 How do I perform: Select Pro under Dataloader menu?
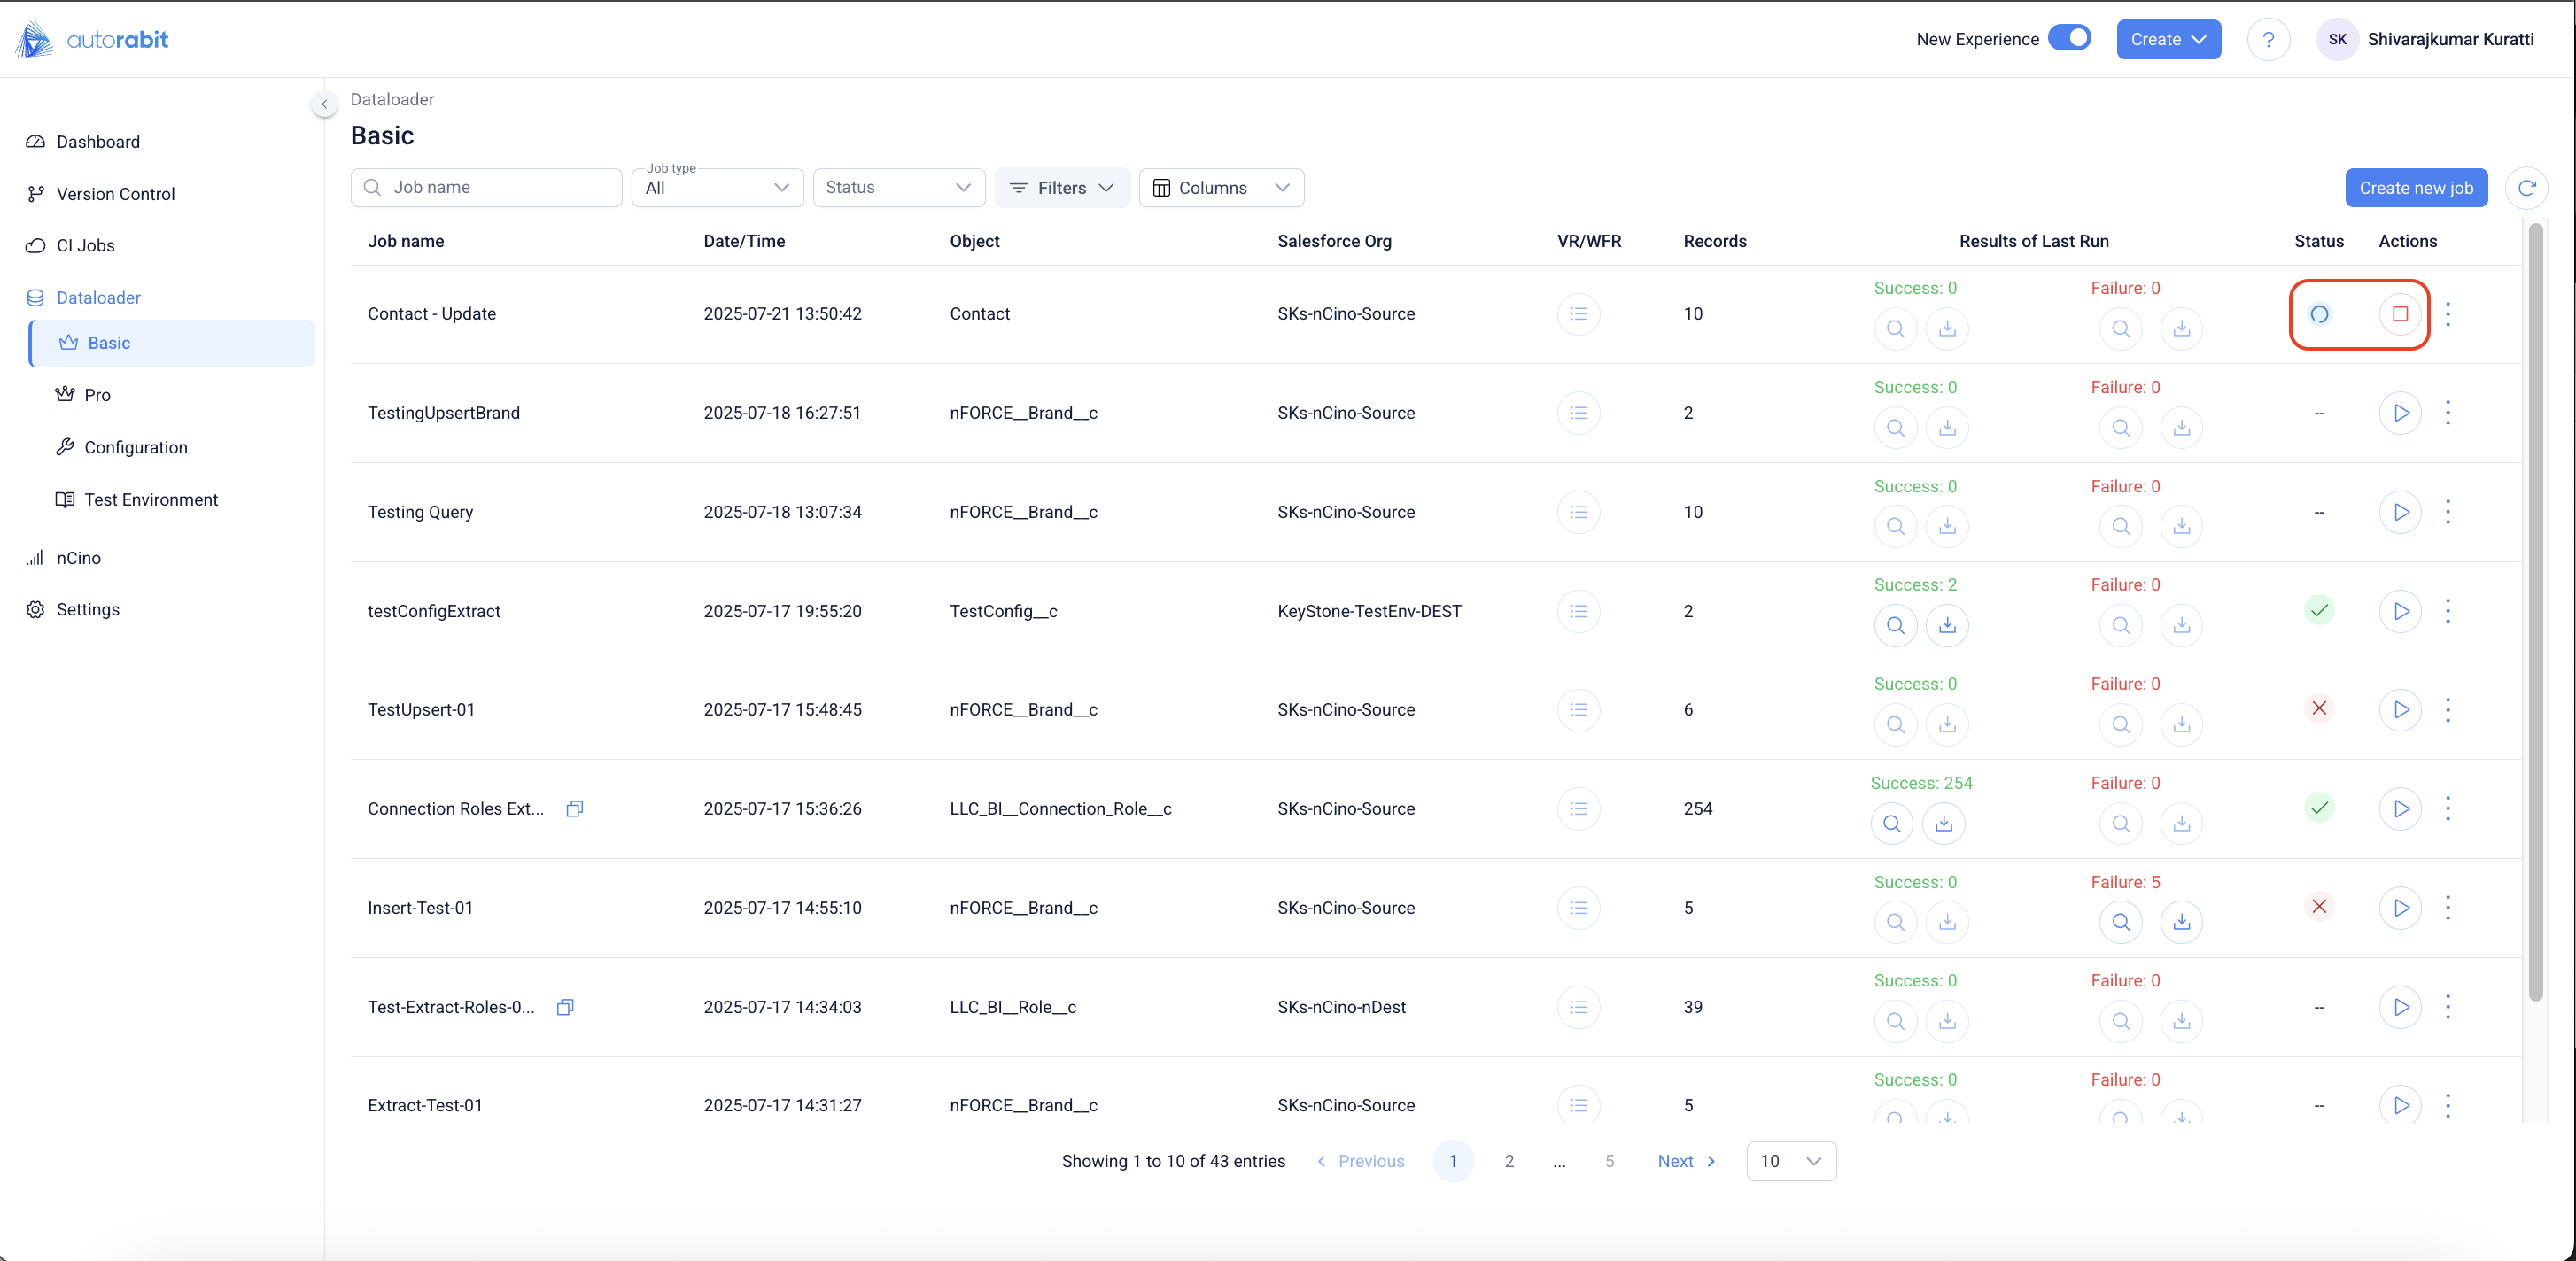tap(97, 395)
